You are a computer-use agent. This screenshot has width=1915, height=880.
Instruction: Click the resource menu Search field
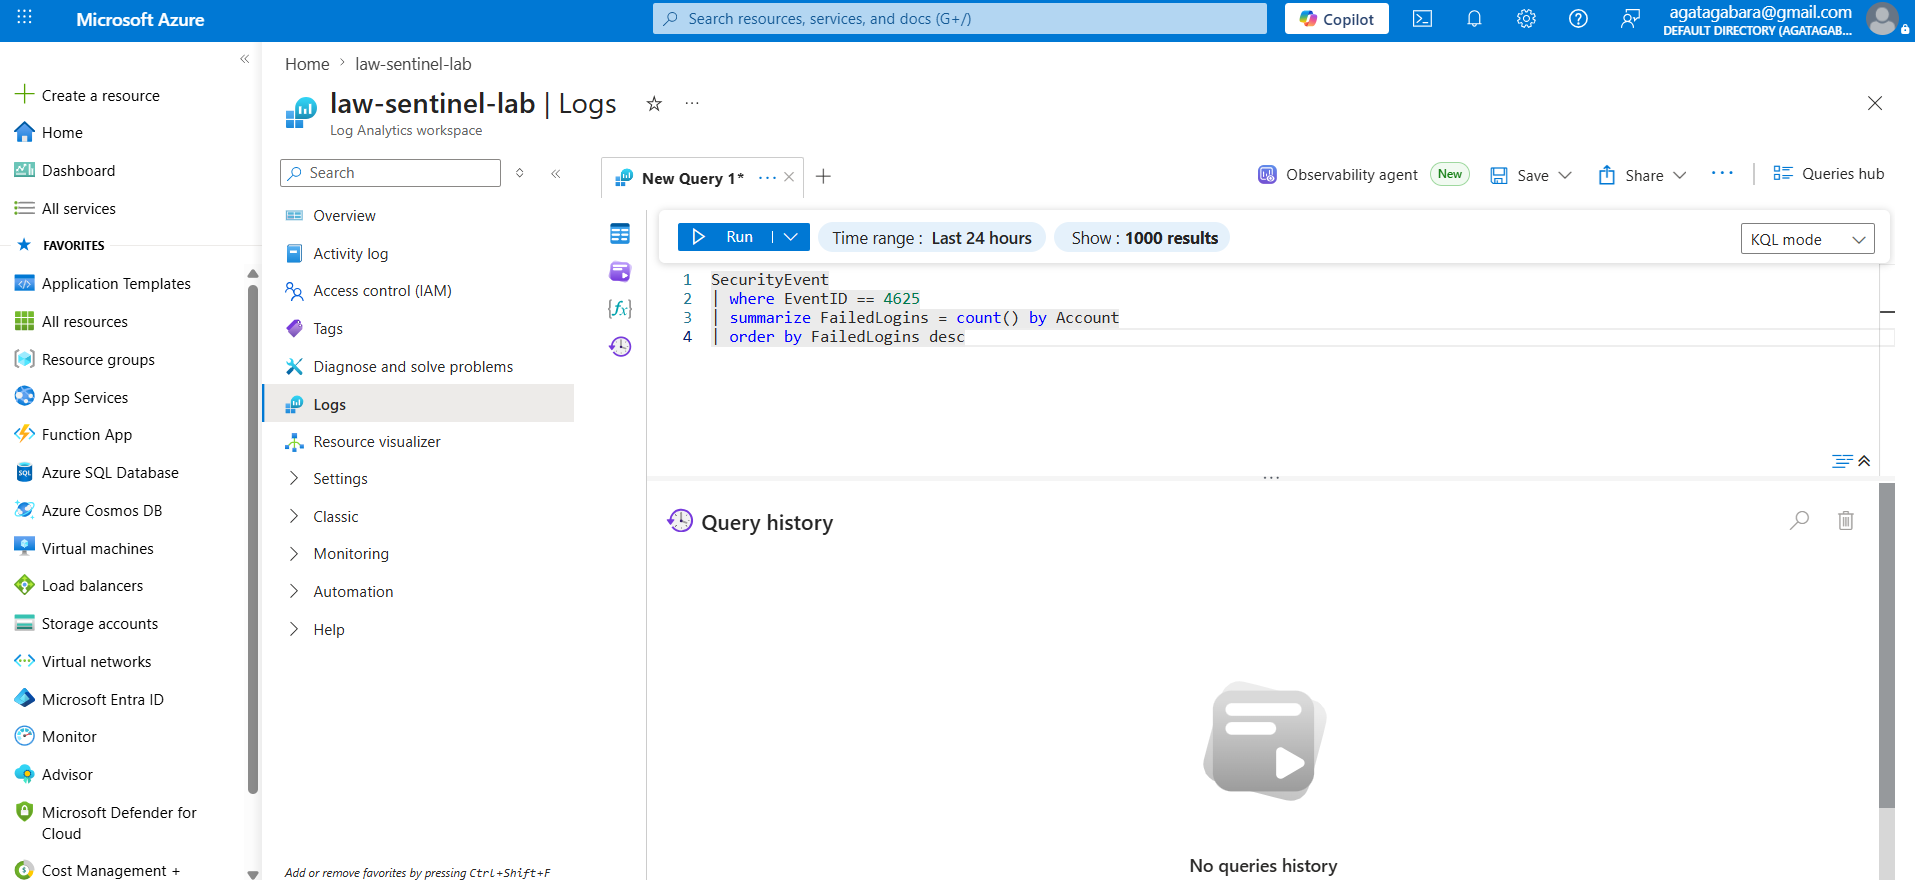391,173
